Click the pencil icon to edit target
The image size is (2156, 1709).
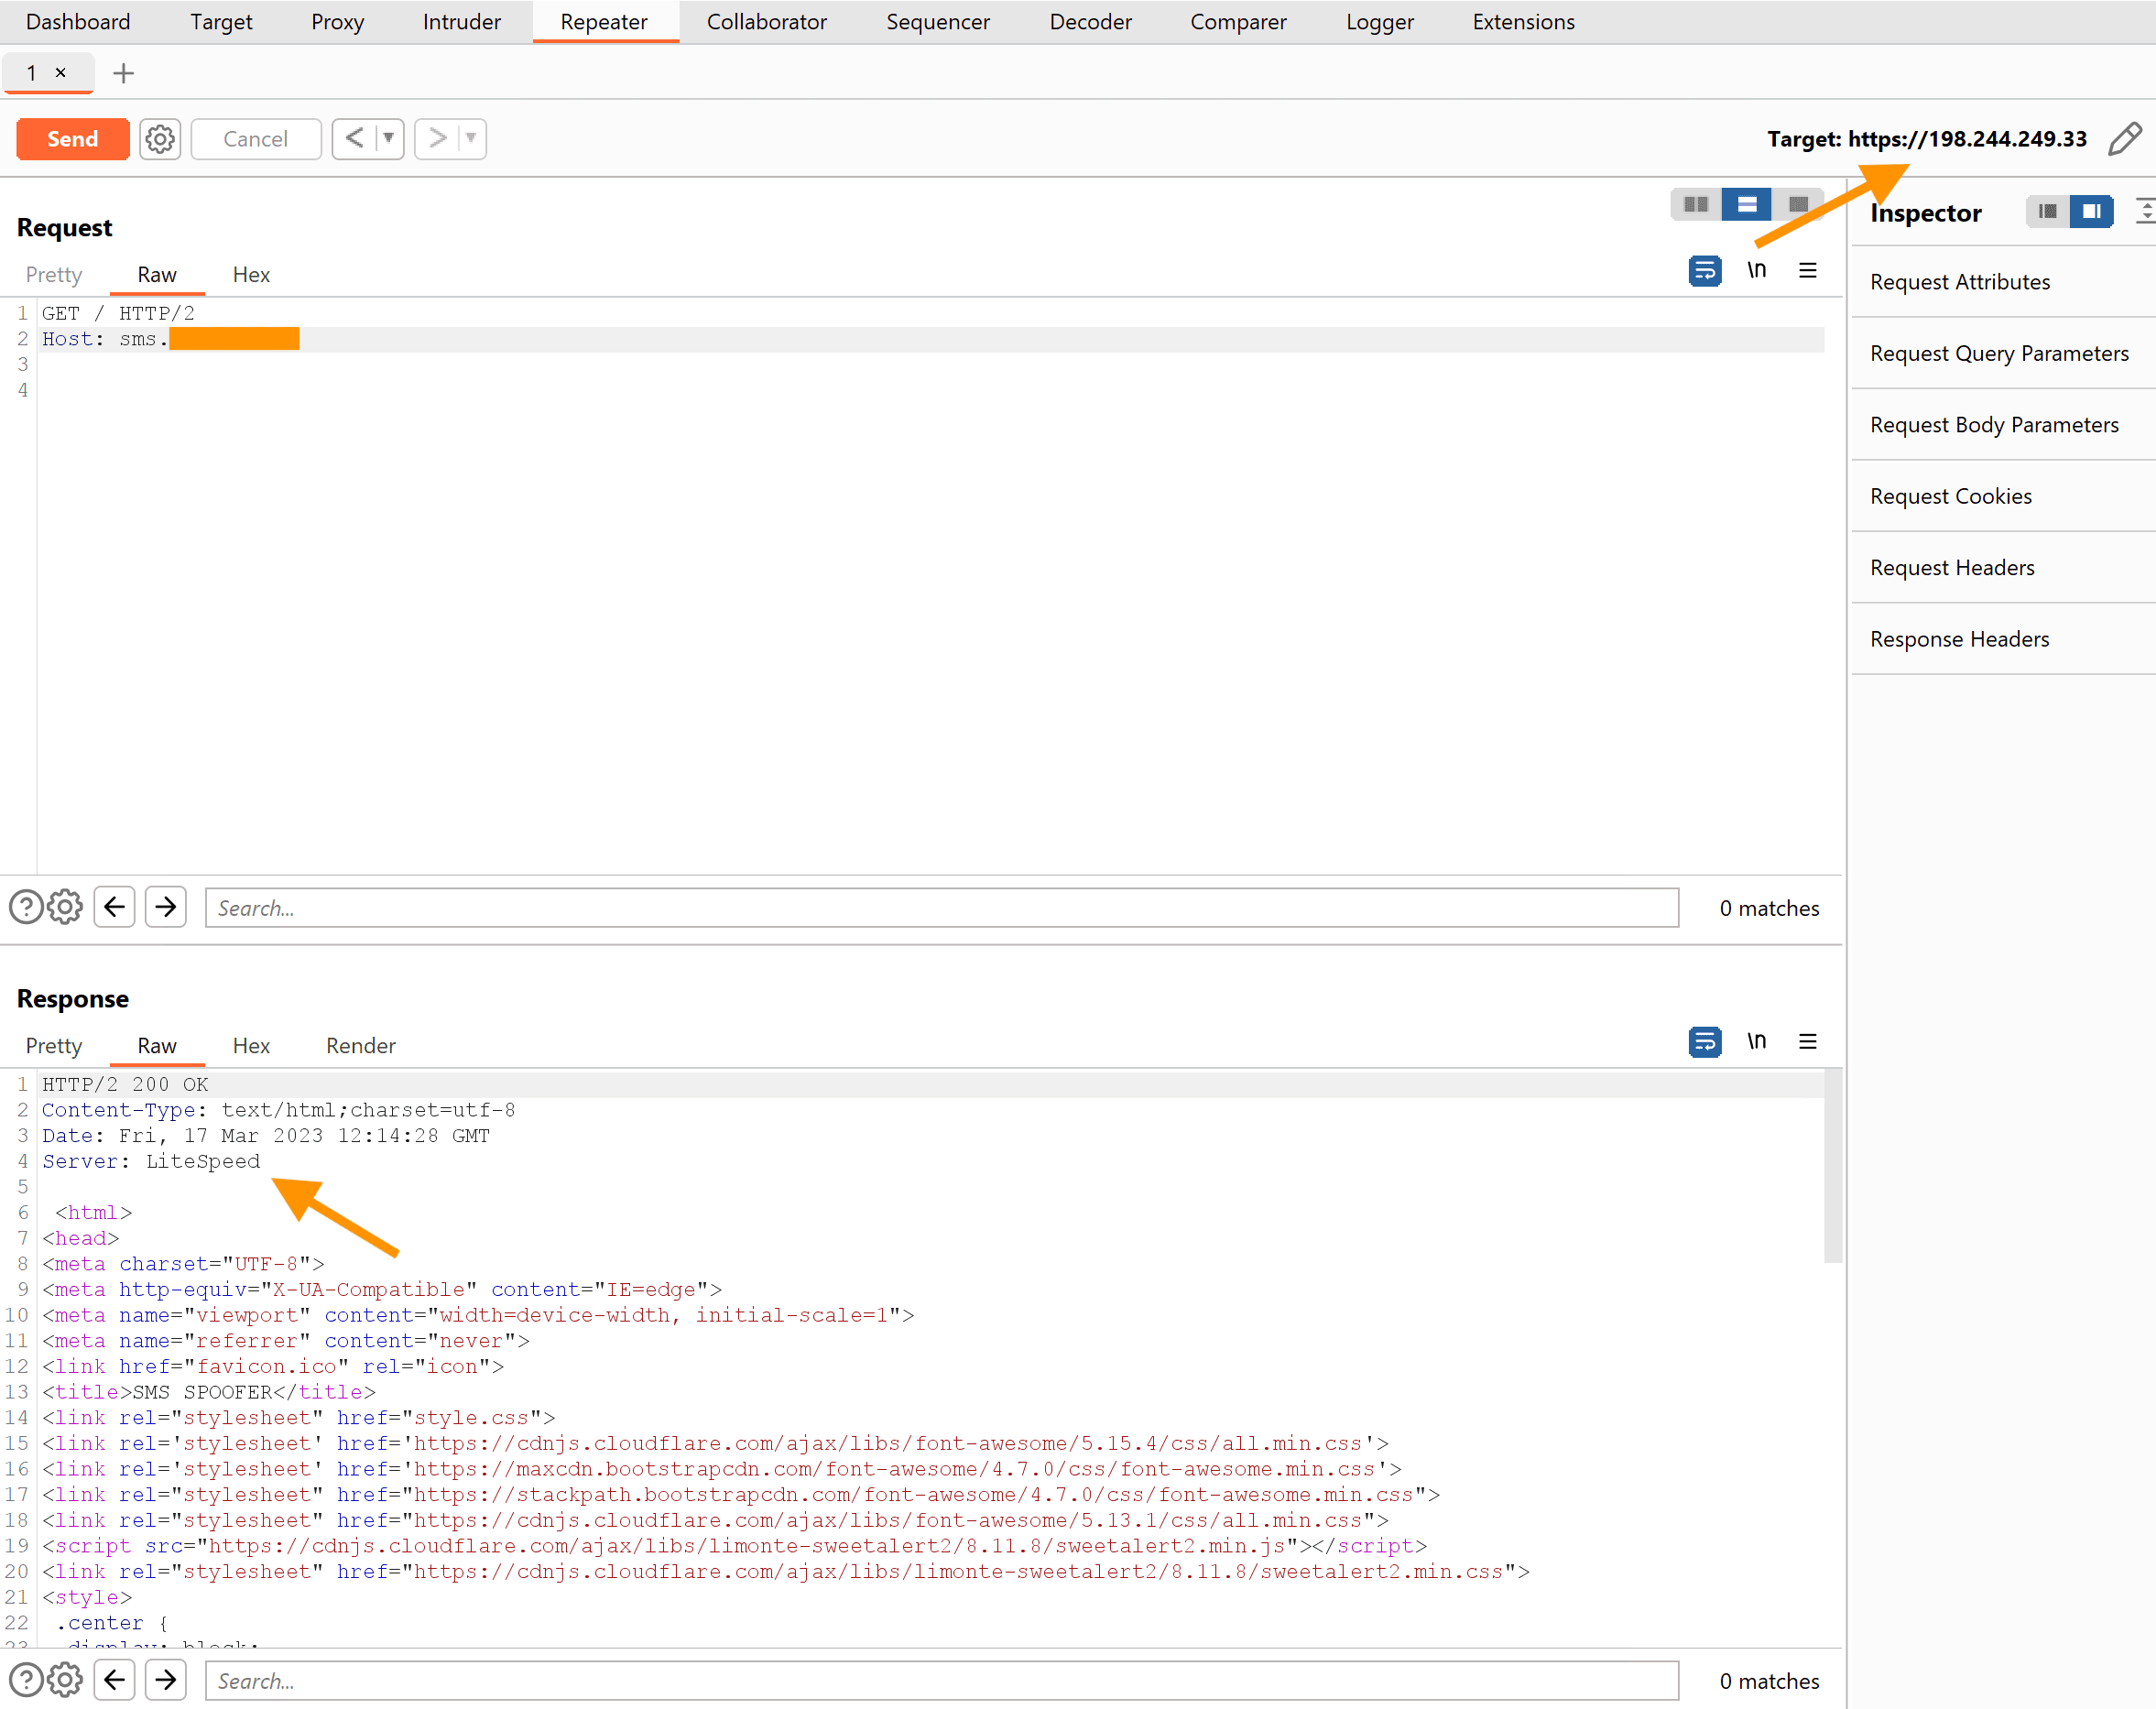pyautogui.click(x=2125, y=139)
